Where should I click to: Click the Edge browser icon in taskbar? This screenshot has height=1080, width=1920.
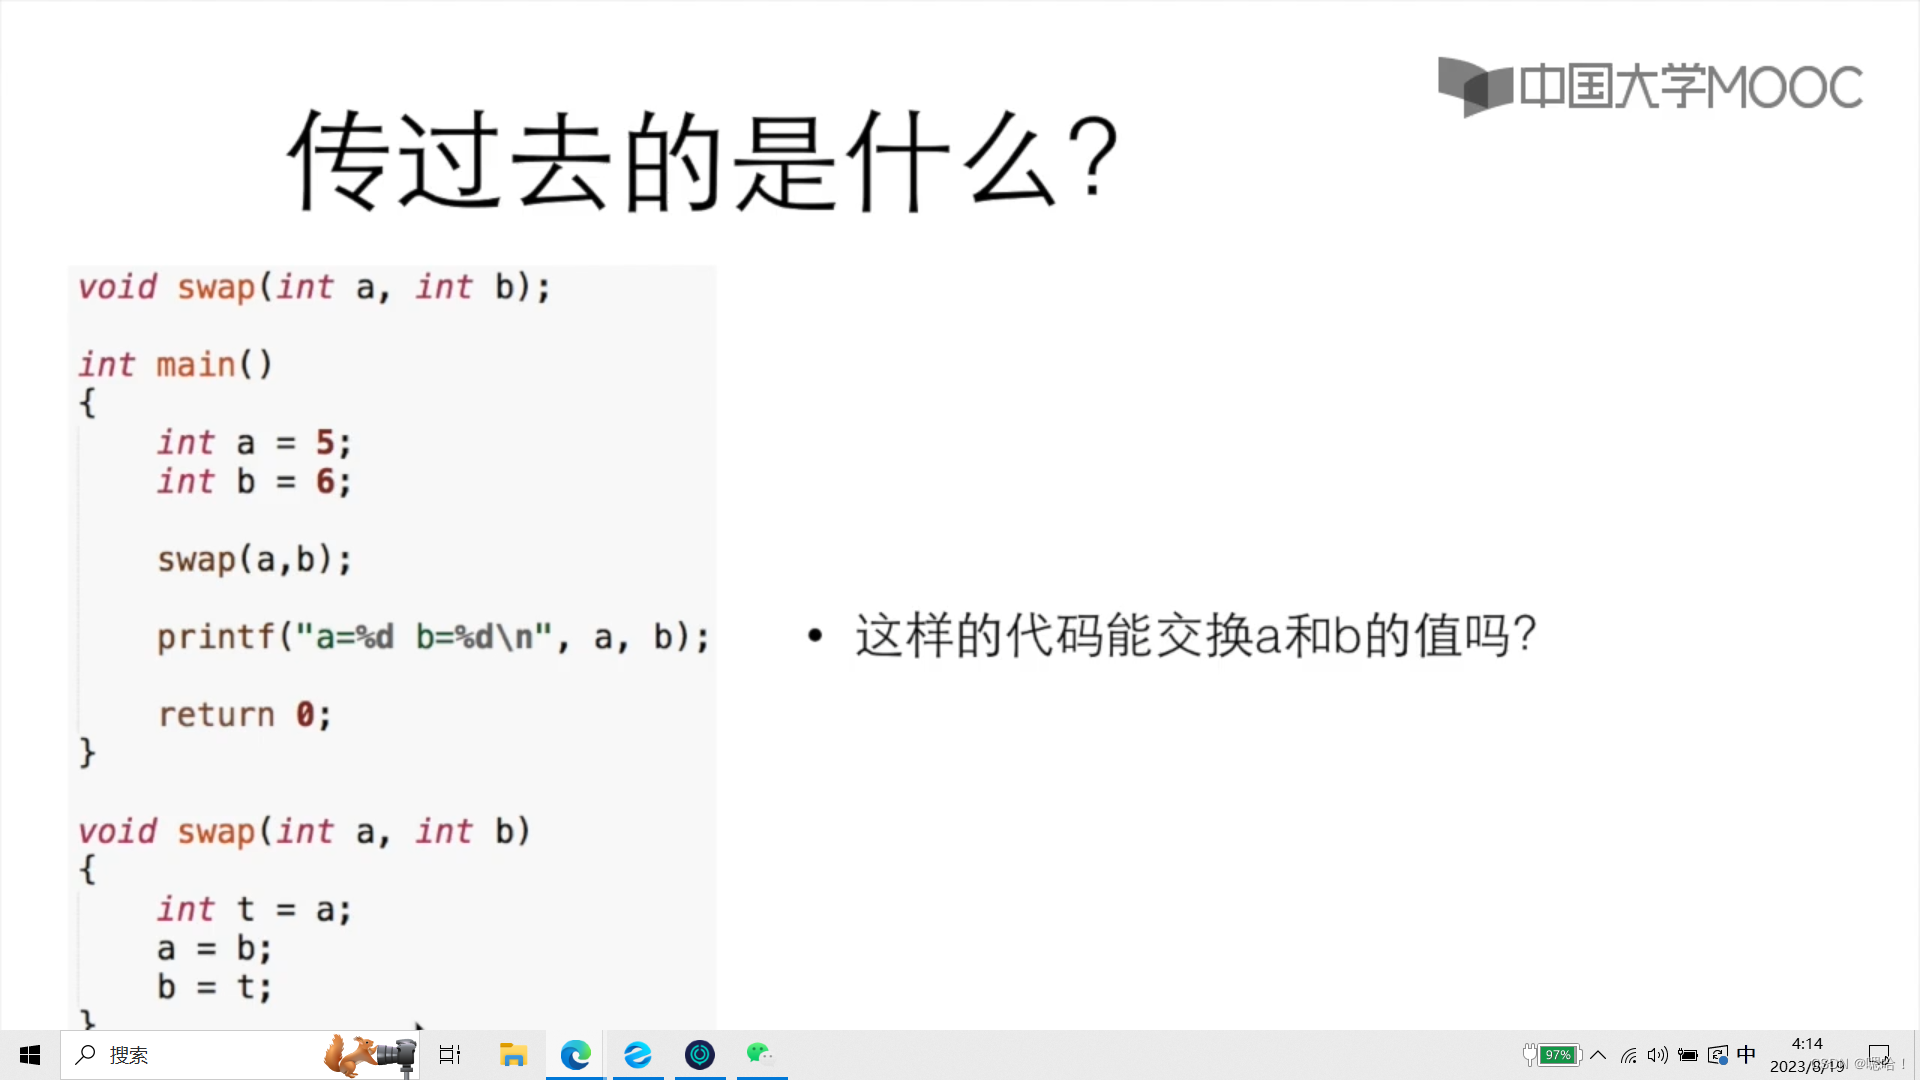(x=575, y=1054)
